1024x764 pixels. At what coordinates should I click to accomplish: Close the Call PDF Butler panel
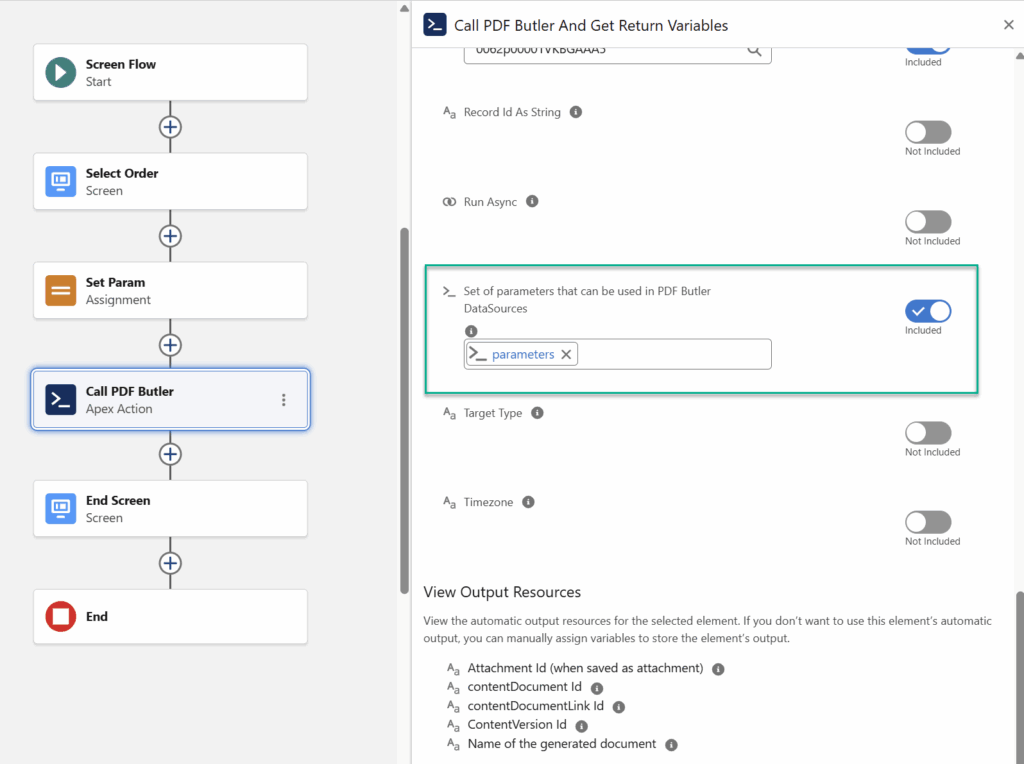(x=1008, y=25)
